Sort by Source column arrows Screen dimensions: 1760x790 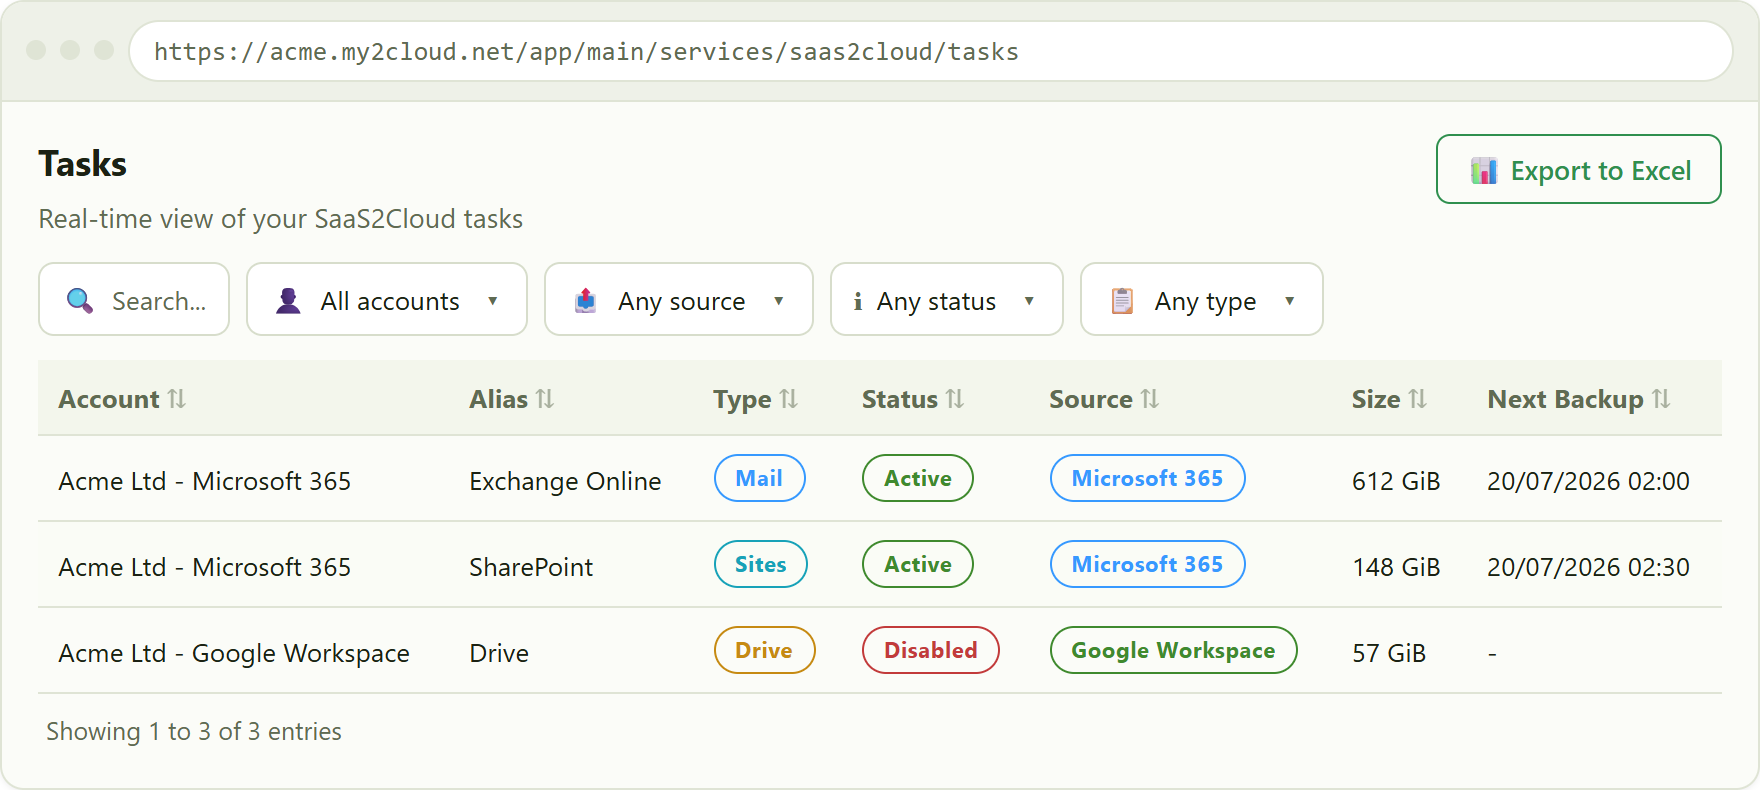pyautogui.click(x=1150, y=399)
